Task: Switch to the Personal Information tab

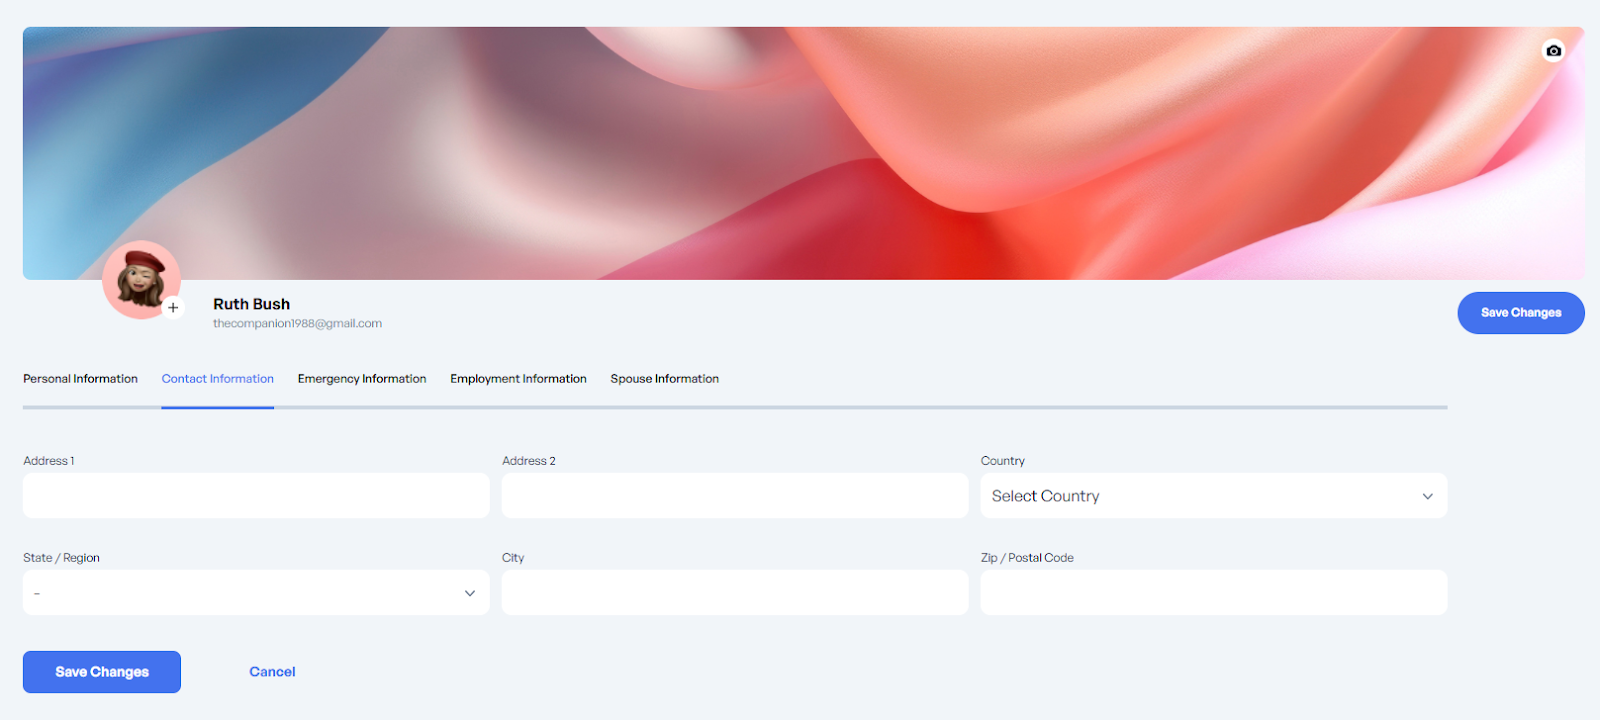Action: click(80, 379)
